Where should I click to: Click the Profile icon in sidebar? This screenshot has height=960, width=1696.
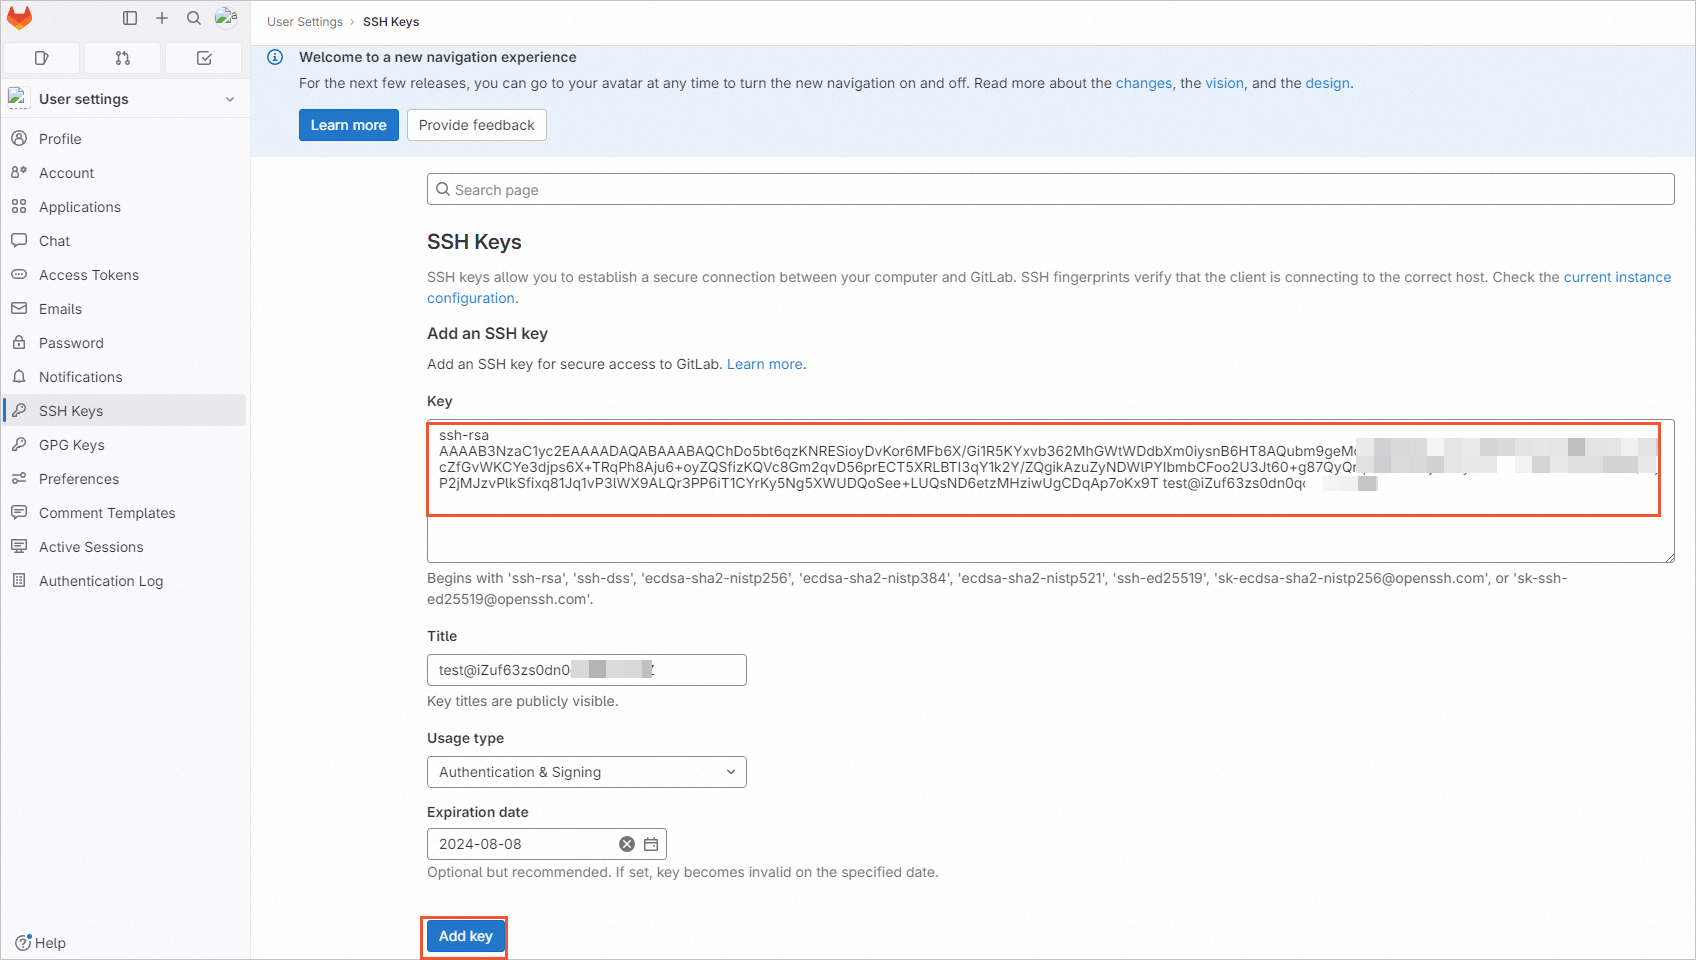coord(19,138)
